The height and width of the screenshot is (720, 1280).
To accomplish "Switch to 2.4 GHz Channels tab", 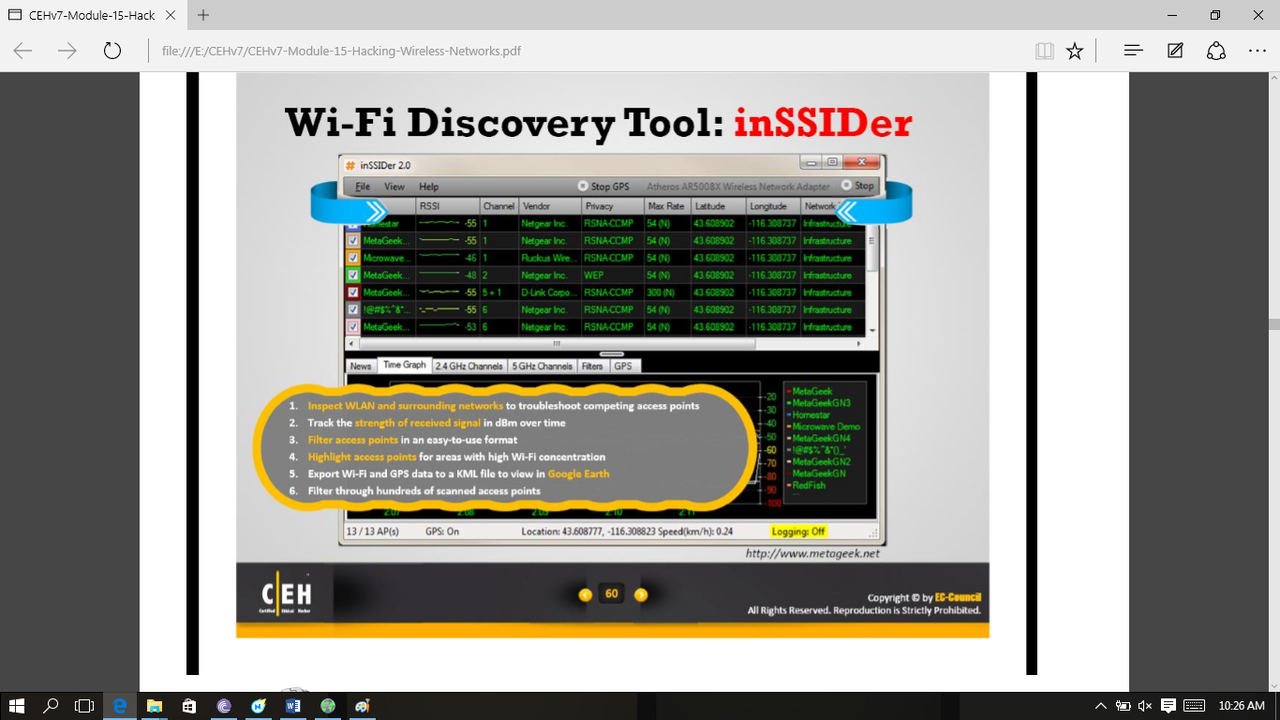I will point(468,366).
